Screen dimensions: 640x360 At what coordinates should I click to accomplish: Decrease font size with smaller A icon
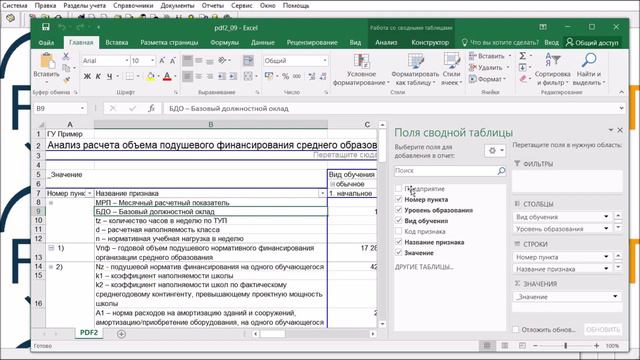pyautogui.click(x=173, y=61)
